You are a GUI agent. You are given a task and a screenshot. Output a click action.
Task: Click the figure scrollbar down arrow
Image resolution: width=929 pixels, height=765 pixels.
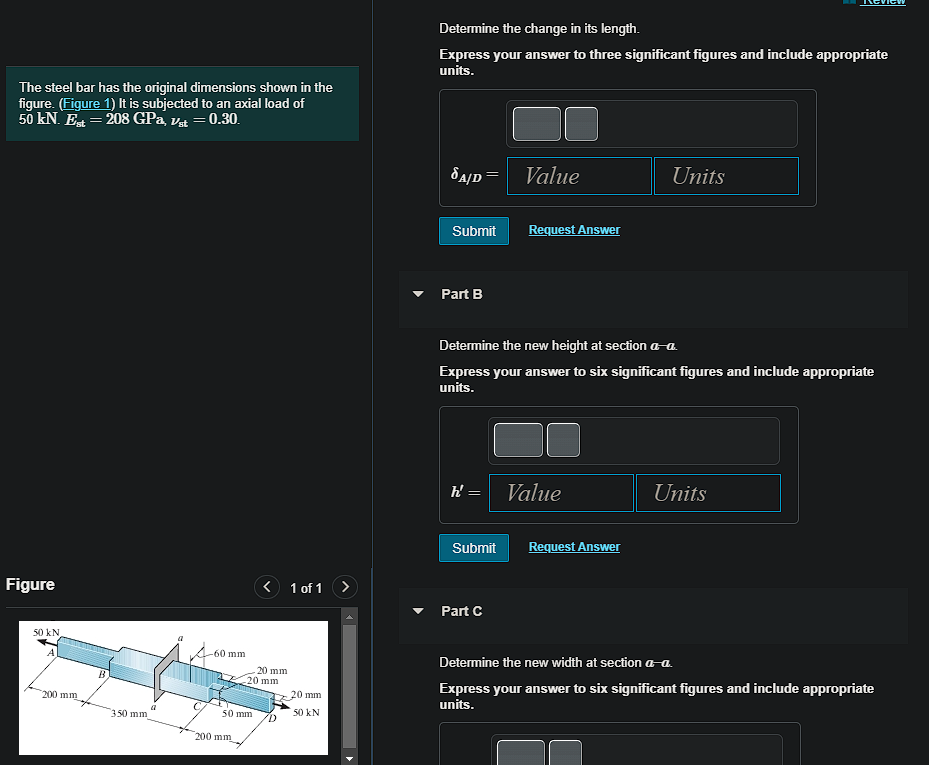(x=350, y=758)
